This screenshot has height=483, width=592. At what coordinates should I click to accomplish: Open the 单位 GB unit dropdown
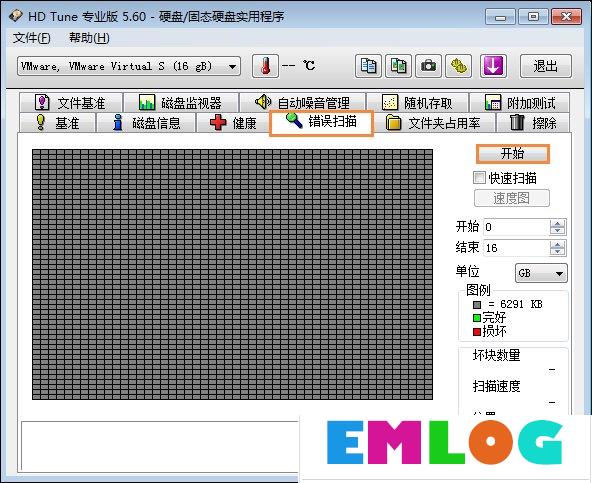[x=541, y=273]
